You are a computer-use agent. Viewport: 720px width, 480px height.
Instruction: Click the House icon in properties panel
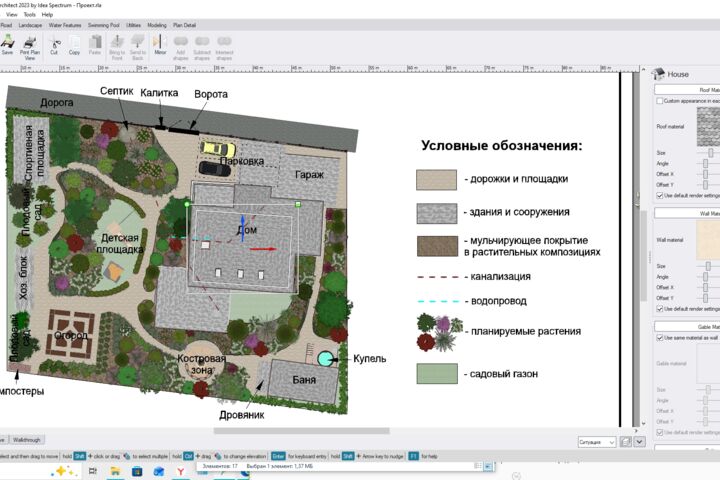[658, 73]
